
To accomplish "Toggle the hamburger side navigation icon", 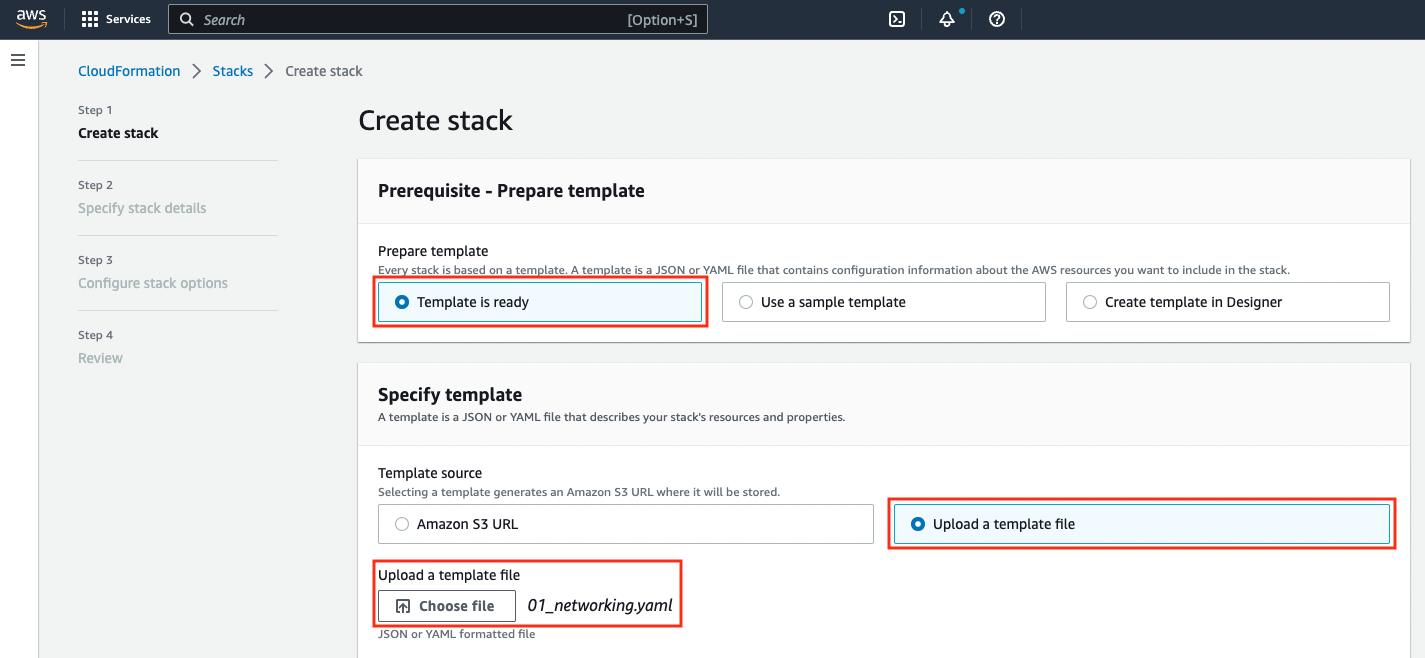I will 17,61.
